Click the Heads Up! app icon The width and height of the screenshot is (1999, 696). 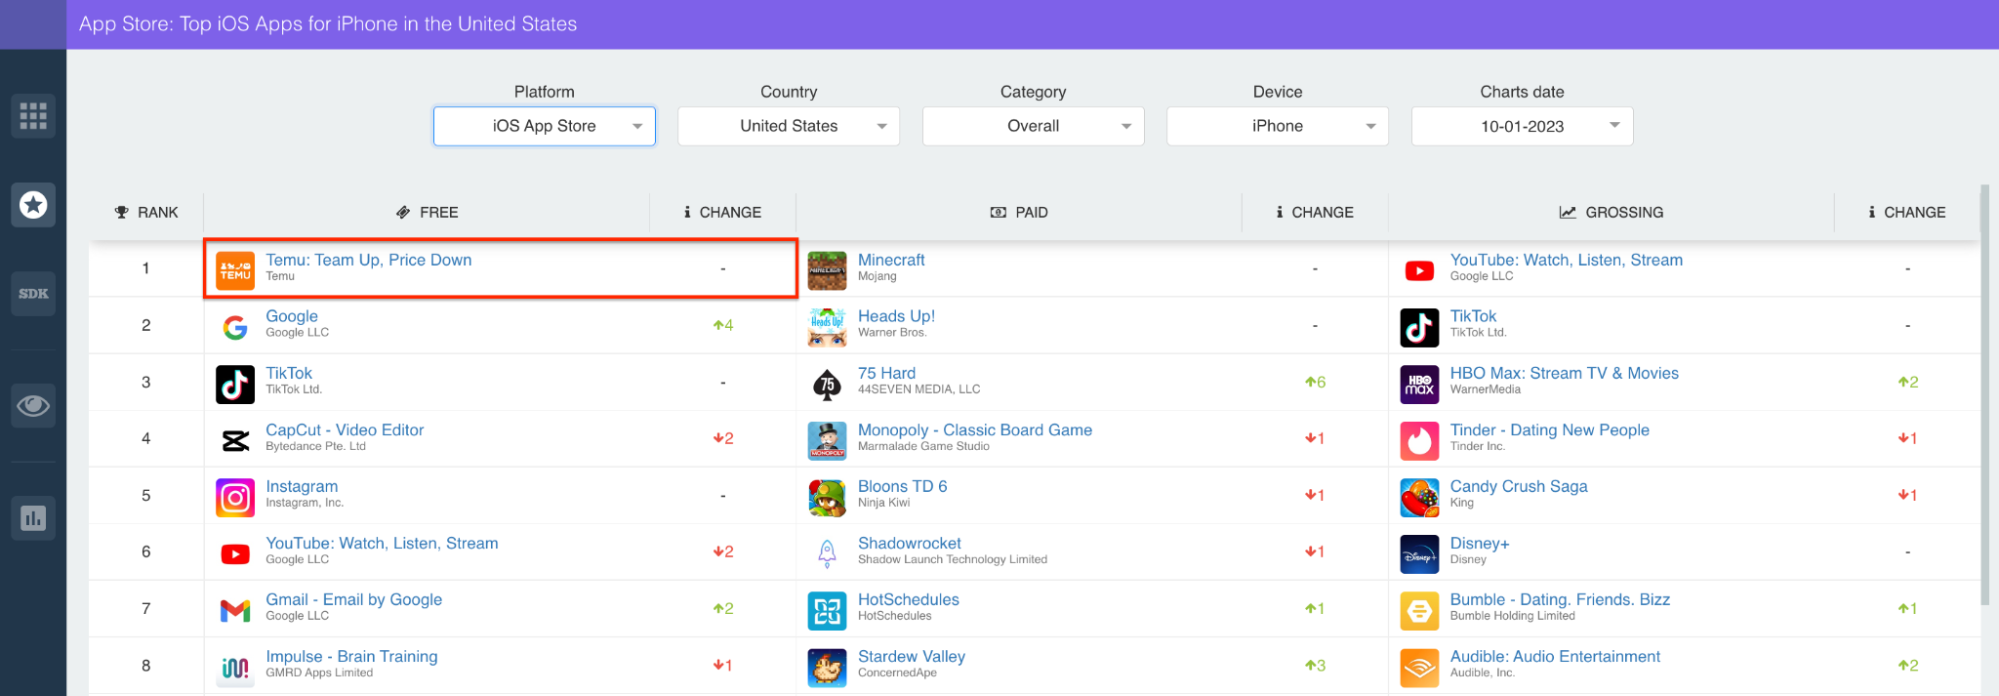(x=827, y=327)
